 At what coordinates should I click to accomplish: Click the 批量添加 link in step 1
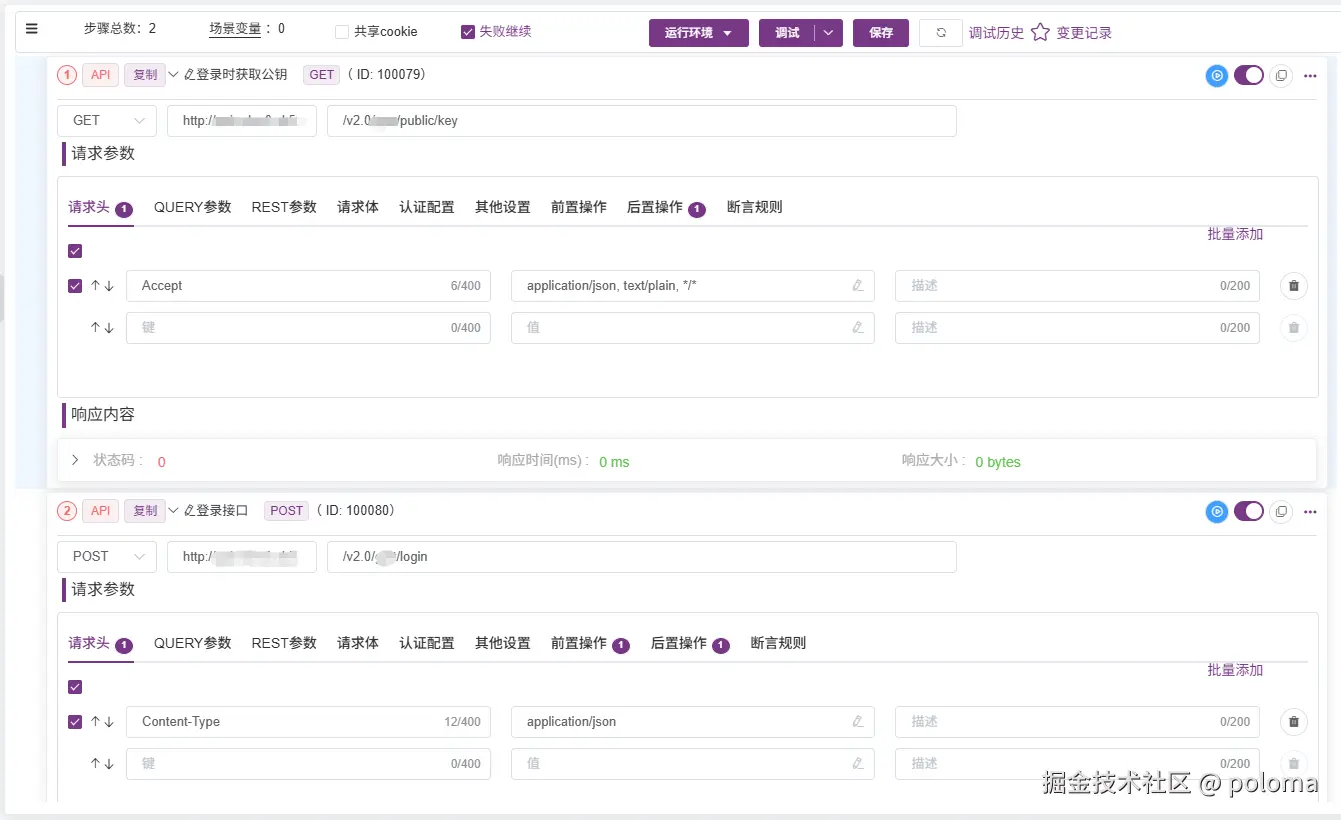point(1235,234)
